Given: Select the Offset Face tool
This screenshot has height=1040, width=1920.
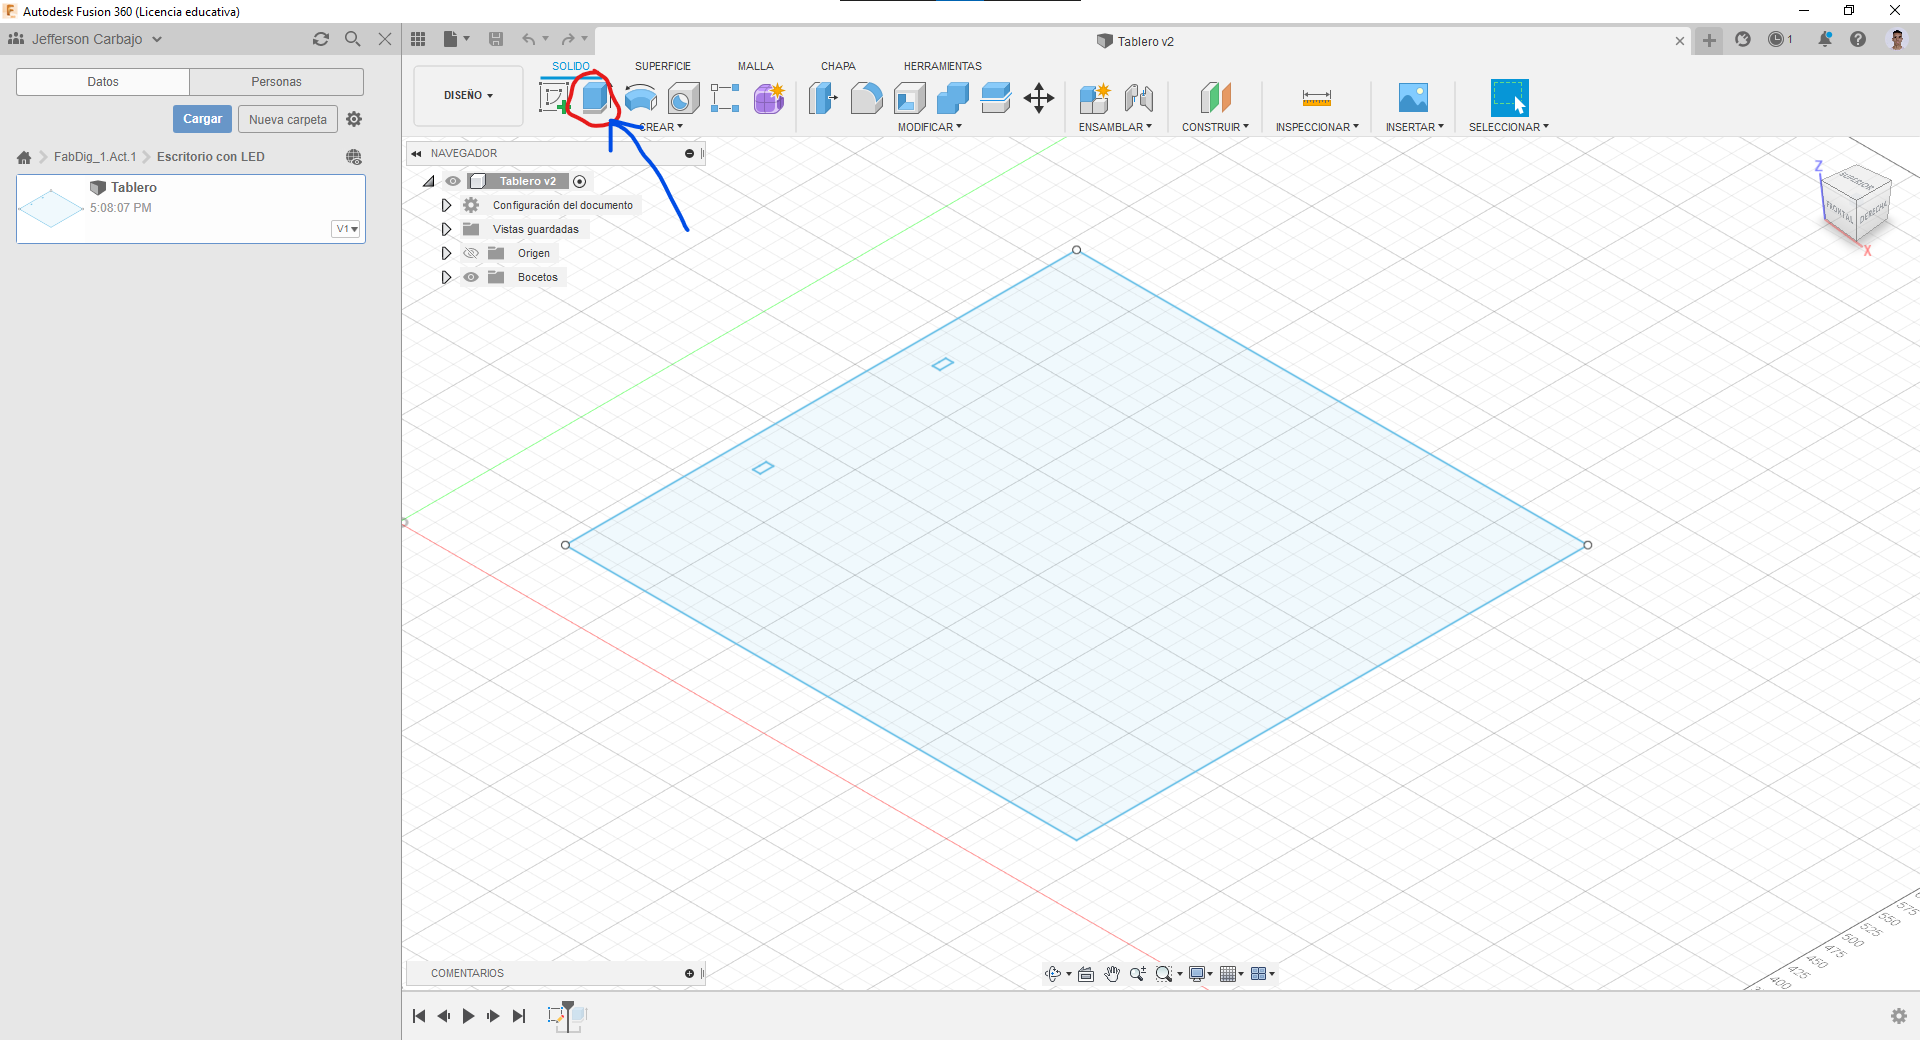Looking at the screenshot, I should click(996, 98).
